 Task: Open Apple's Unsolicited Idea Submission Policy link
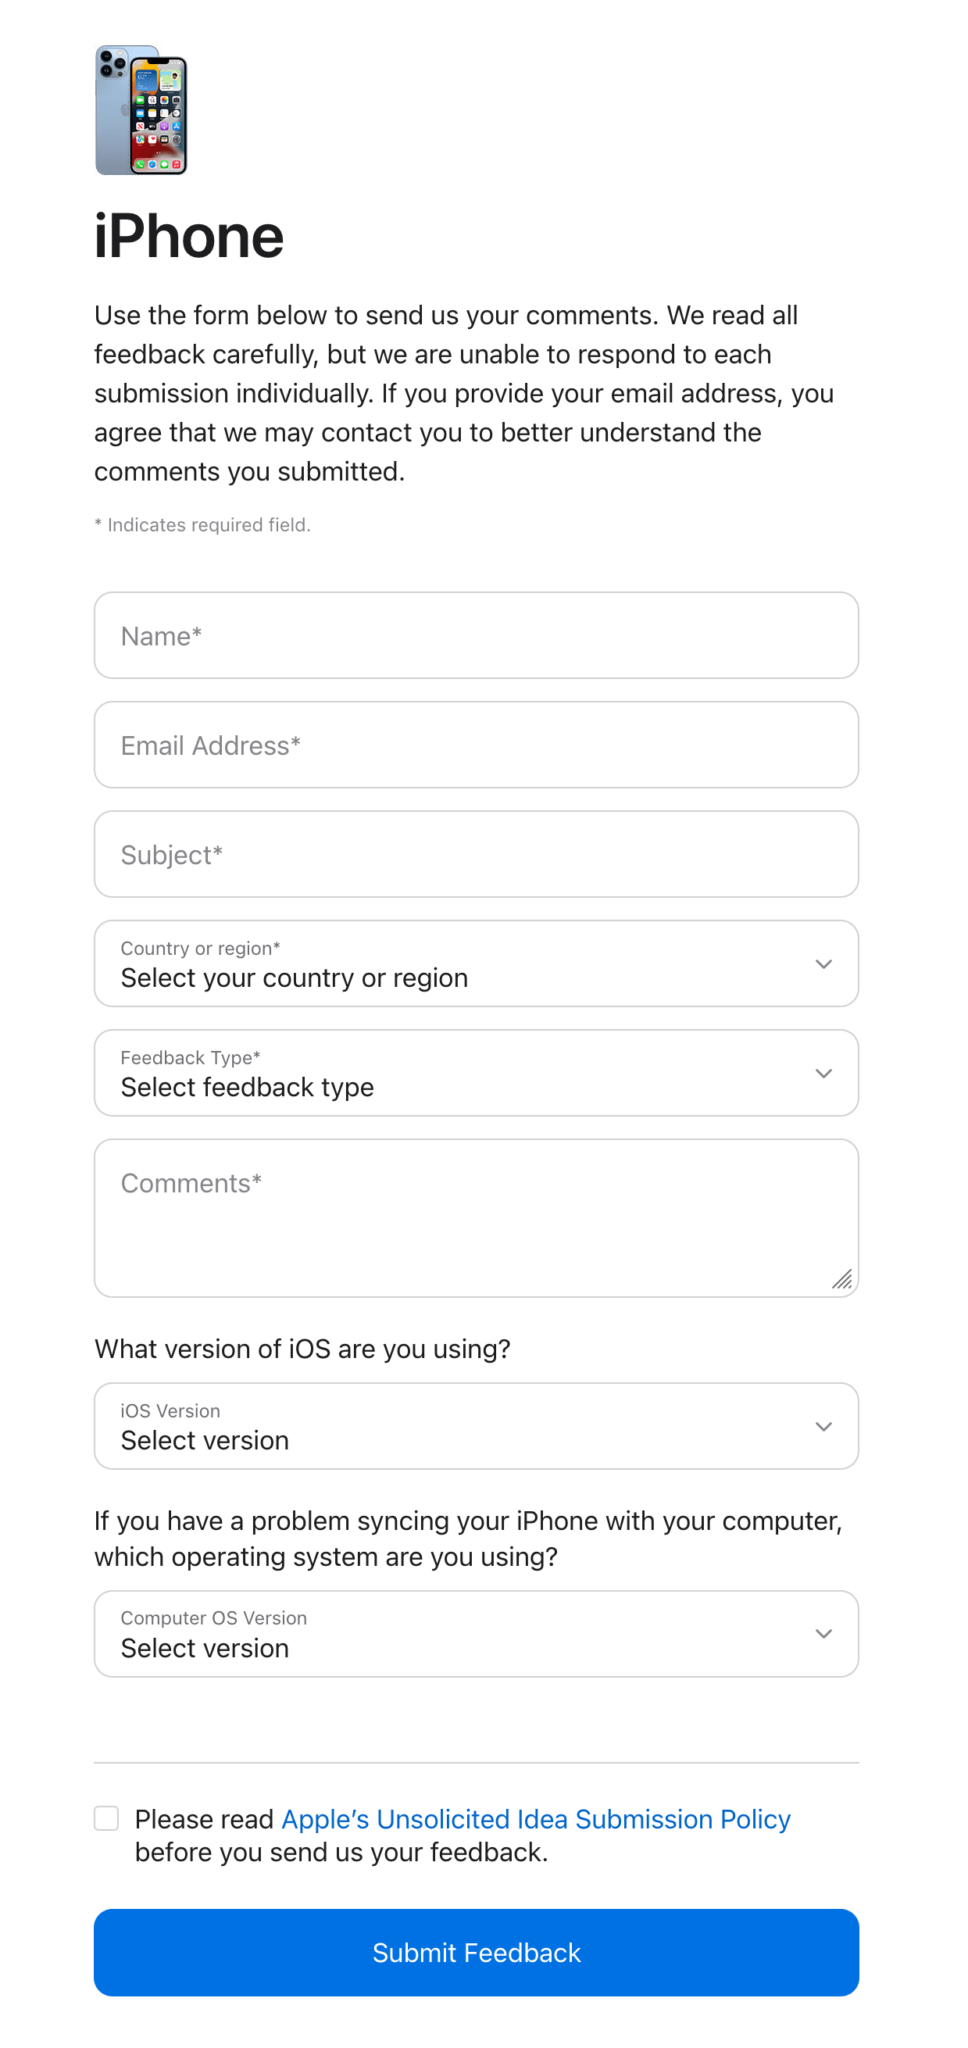pos(536,1819)
